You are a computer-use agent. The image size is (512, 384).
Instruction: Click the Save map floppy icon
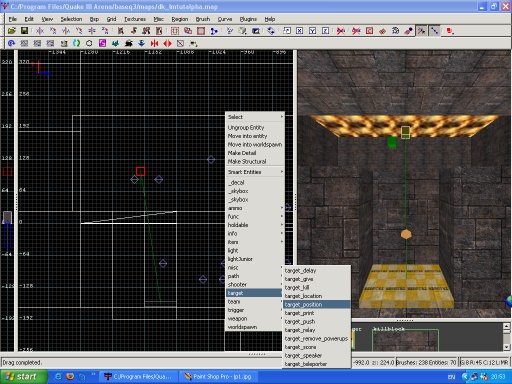pyautogui.click(x=24, y=31)
